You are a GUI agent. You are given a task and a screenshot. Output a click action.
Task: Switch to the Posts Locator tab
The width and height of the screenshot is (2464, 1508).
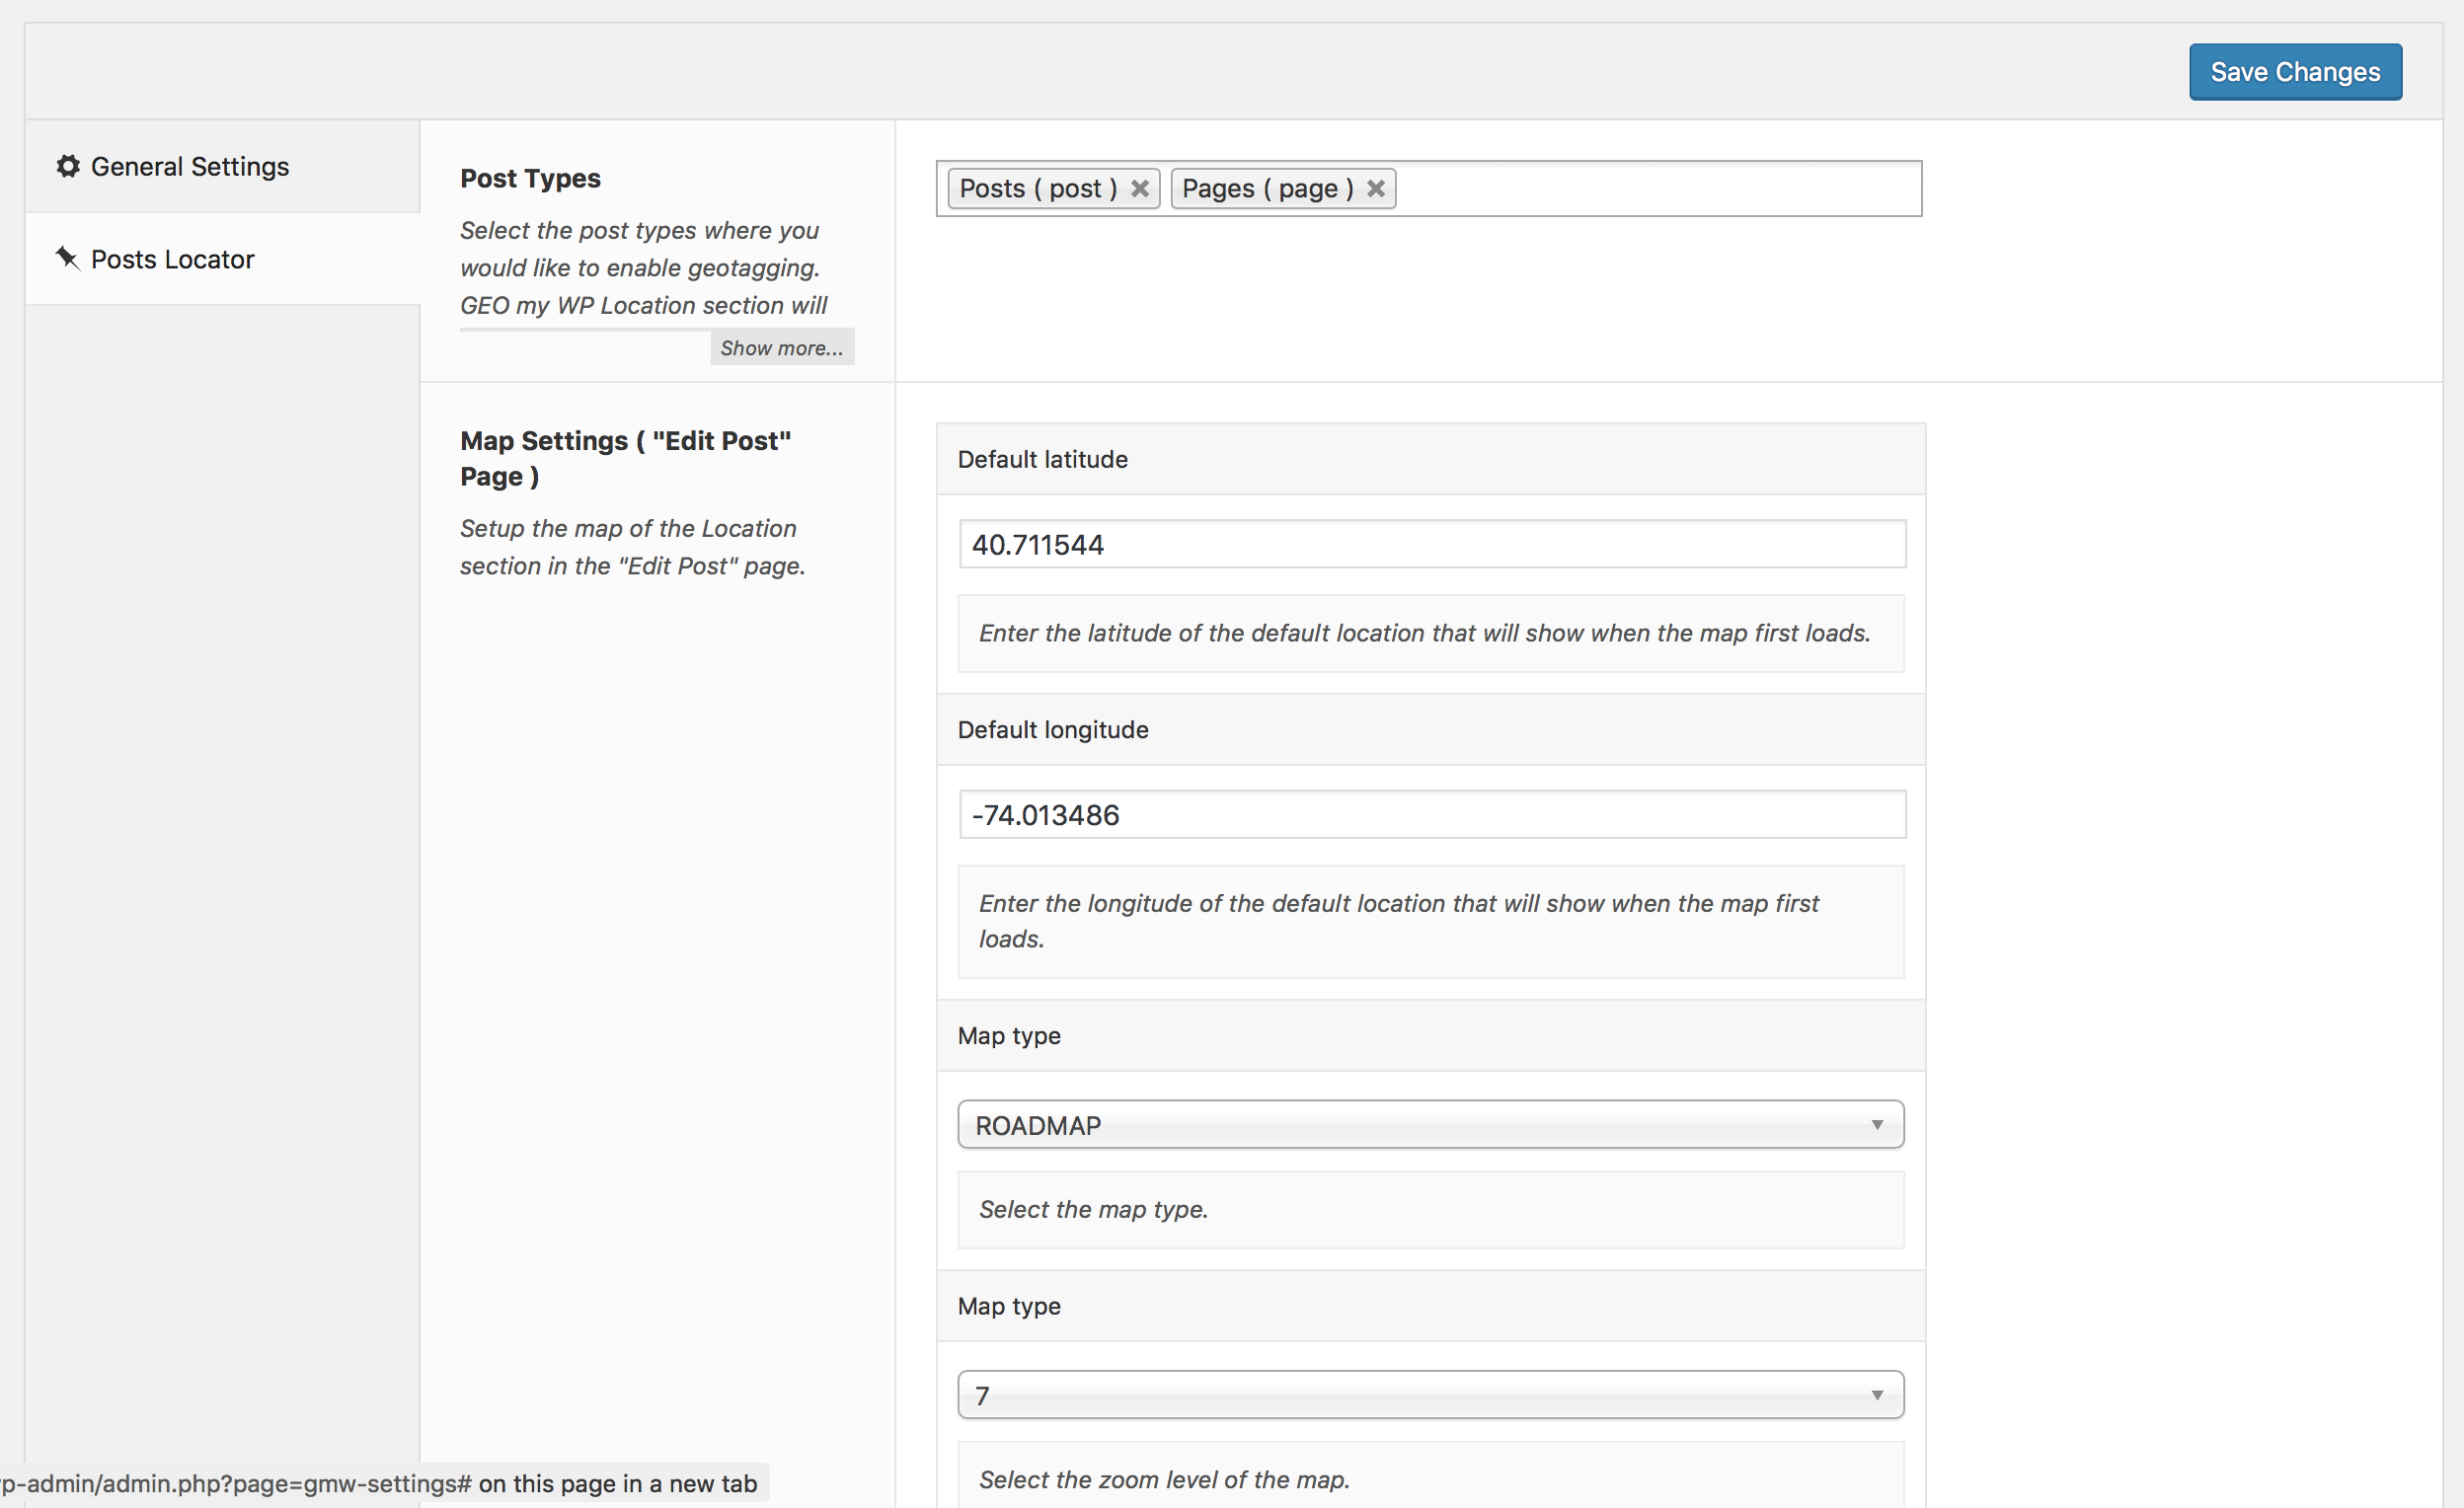point(172,259)
